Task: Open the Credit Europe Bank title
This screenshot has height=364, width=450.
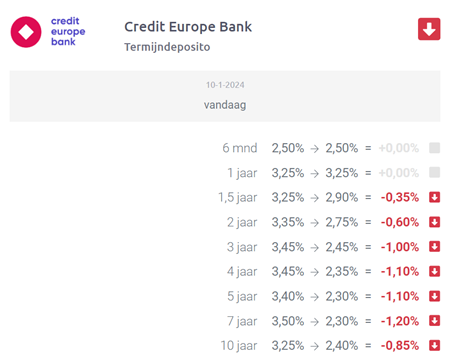Action: click(188, 27)
